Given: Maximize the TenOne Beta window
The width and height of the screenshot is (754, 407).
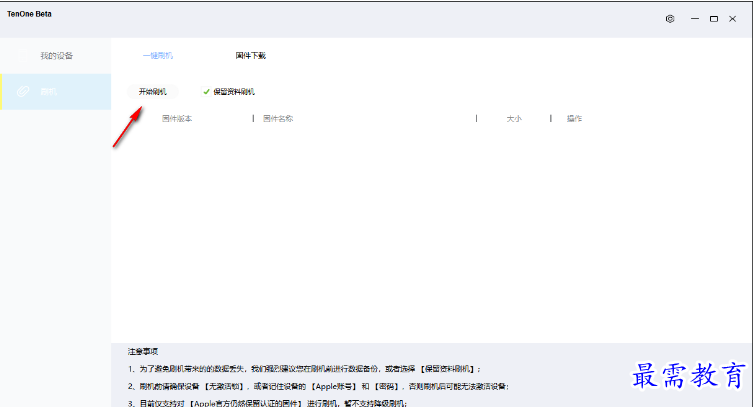Looking at the screenshot, I should click(x=714, y=19).
